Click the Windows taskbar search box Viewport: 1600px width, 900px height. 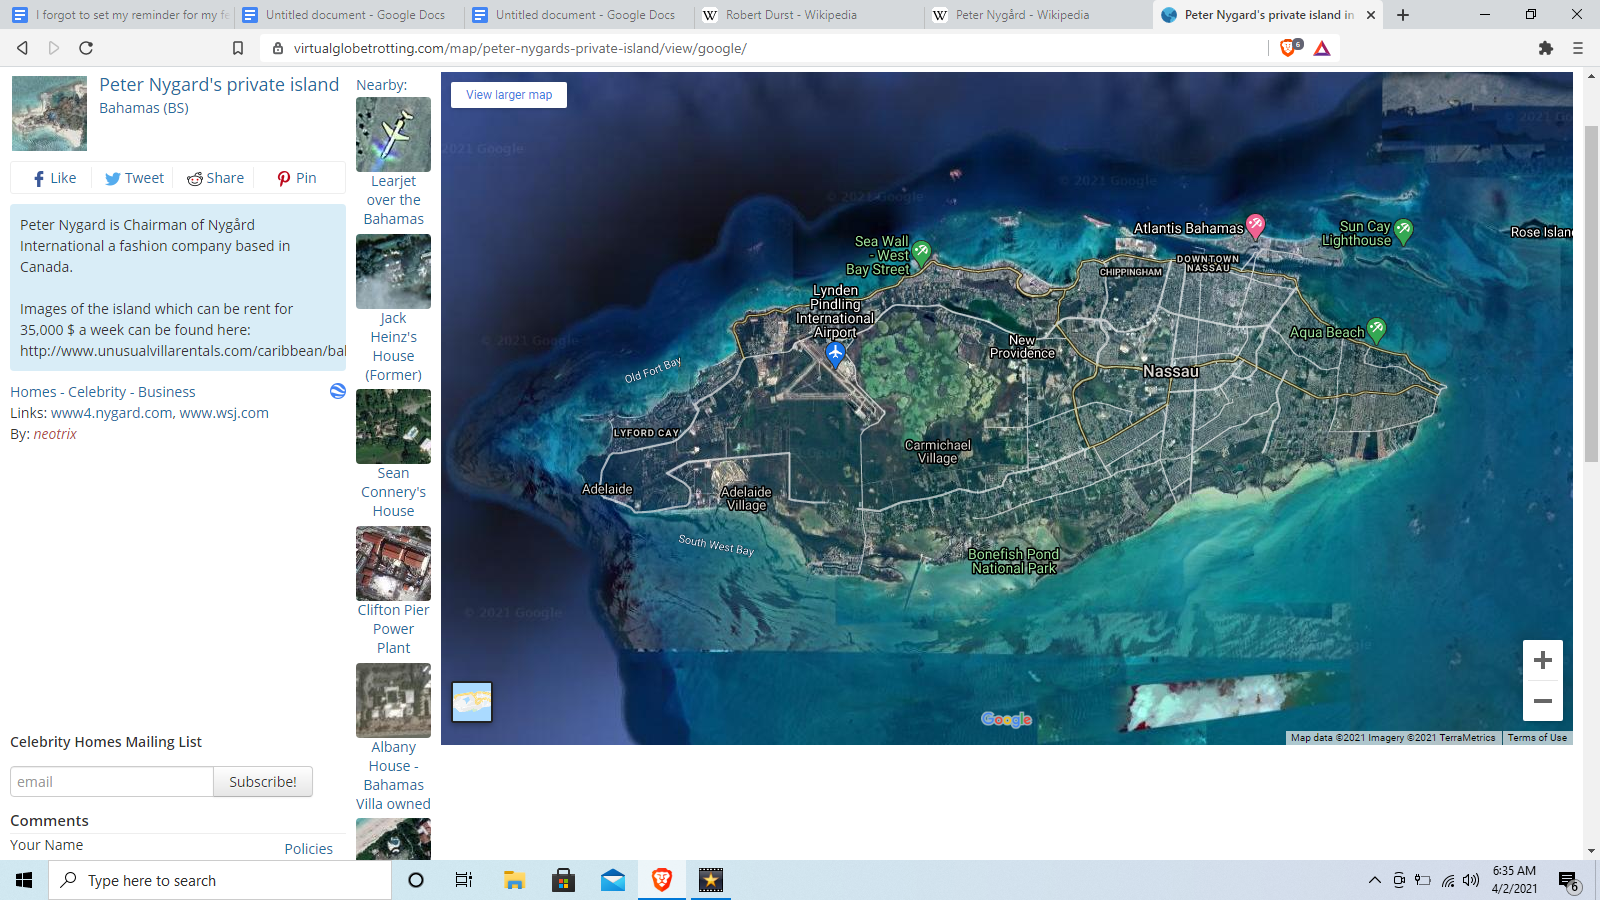pyautogui.click(x=220, y=880)
